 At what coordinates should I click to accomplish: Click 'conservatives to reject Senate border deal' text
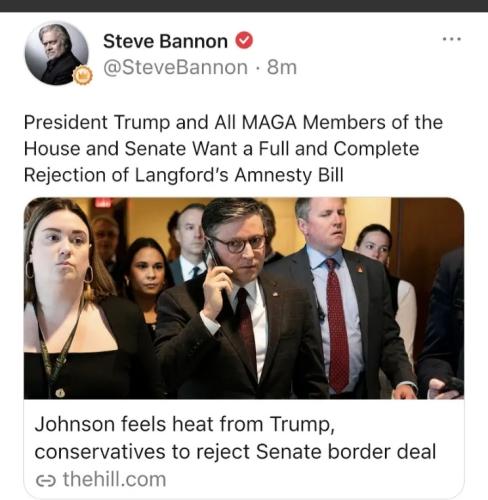(x=235, y=452)
